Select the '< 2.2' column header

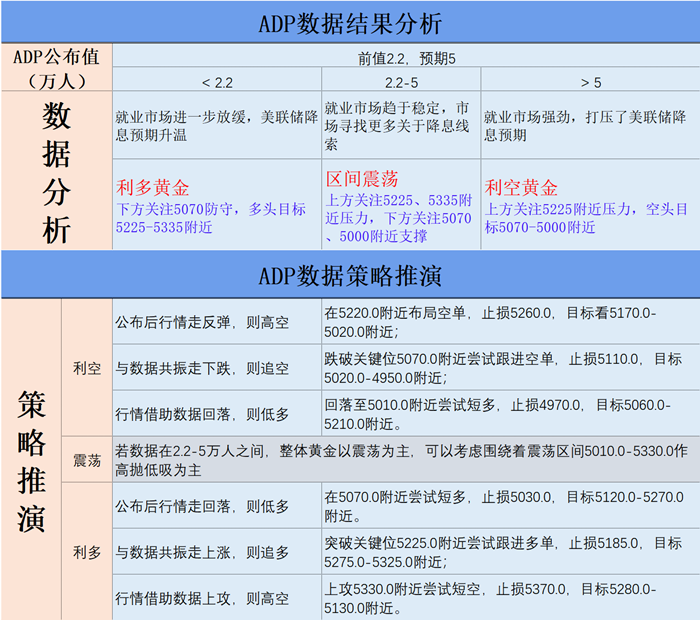216,81
